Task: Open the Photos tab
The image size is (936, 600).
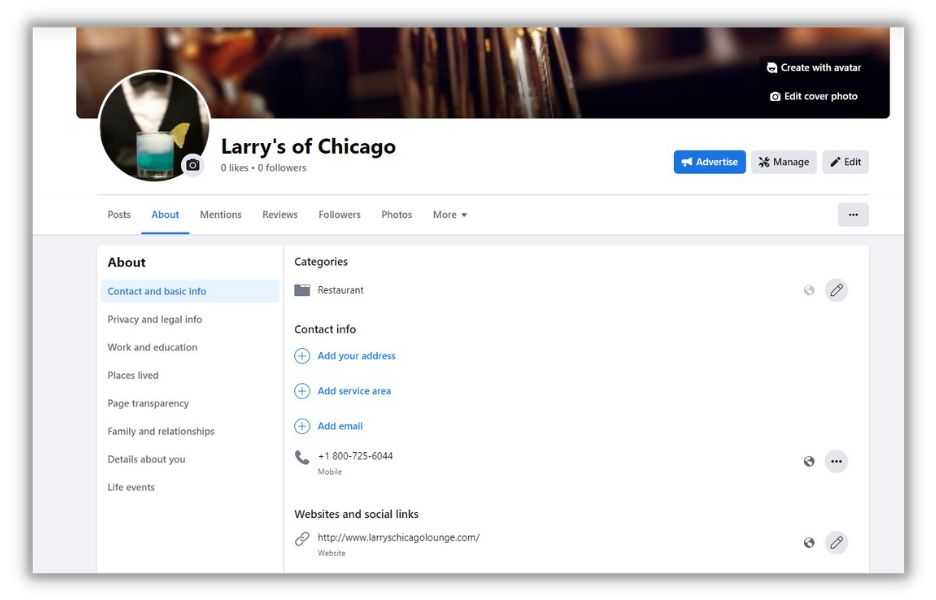Action: [396, 215]
